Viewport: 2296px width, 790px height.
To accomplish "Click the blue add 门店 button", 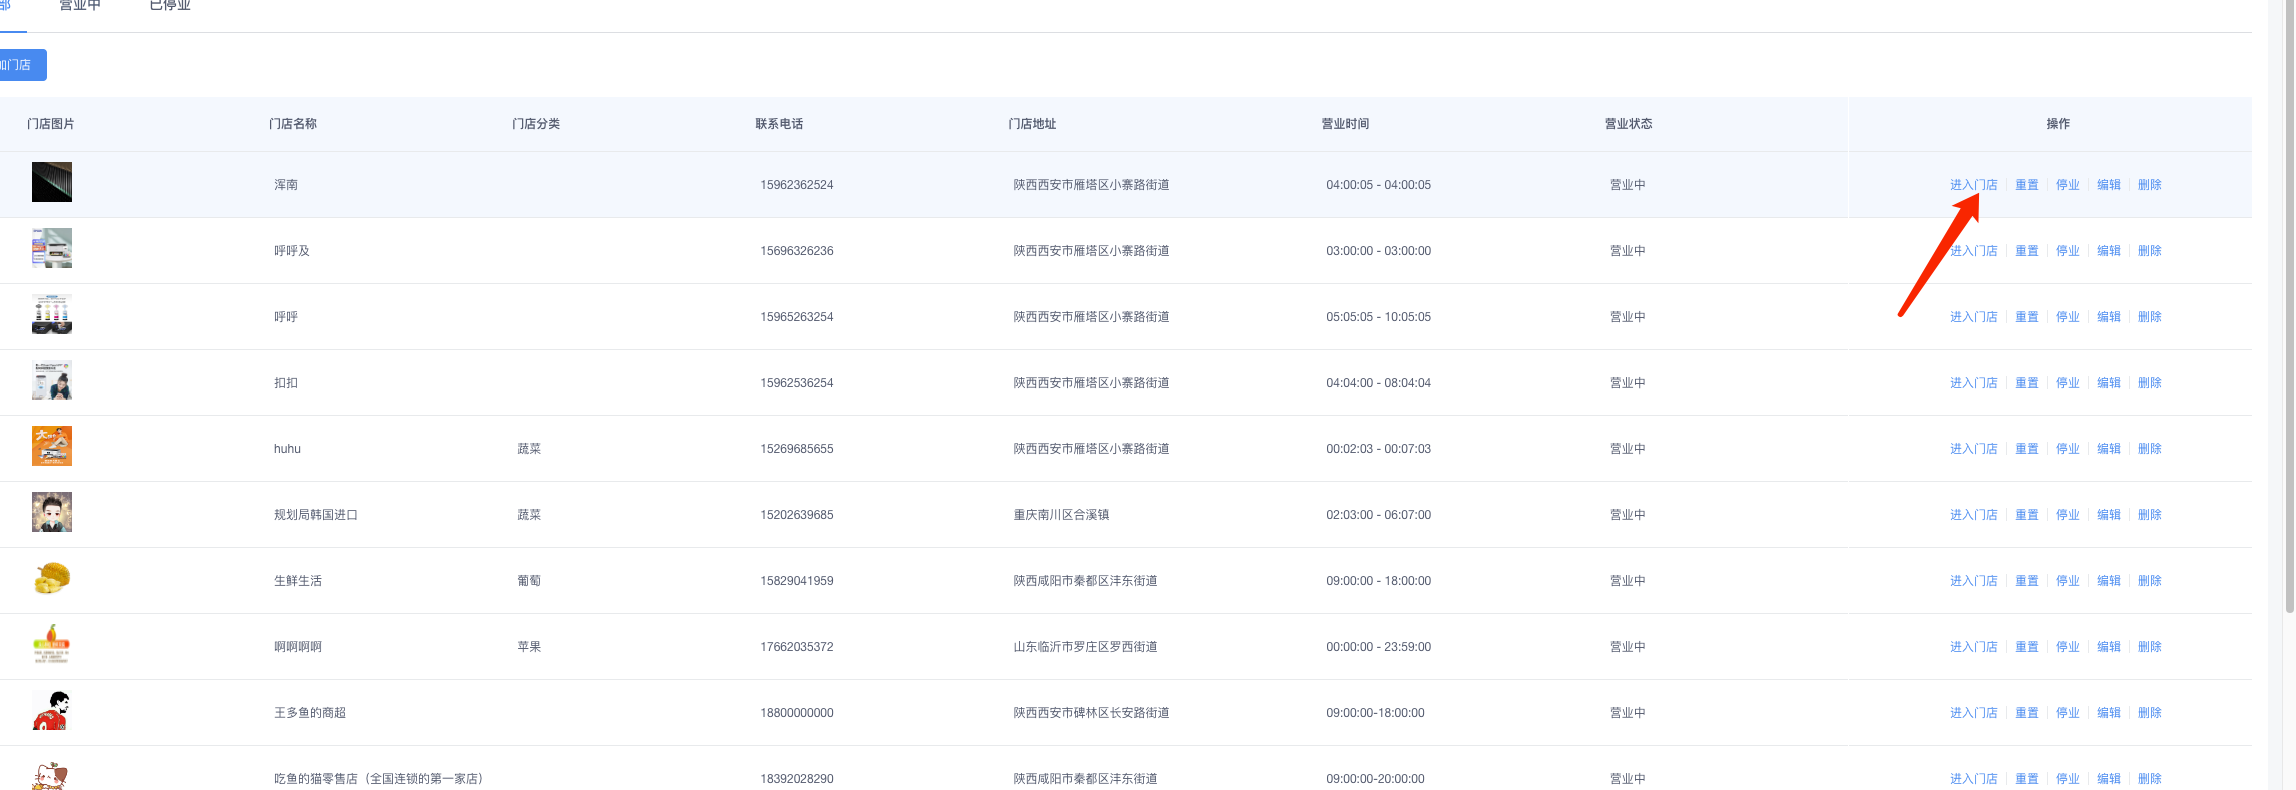I will [x=20, y=65].
